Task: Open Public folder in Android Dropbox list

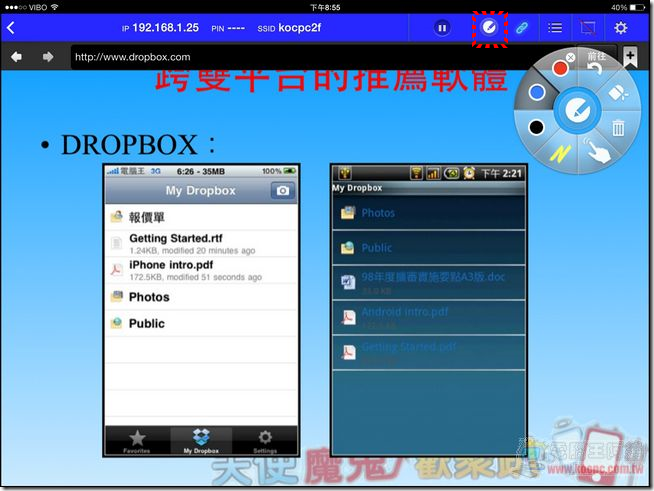Action: pyautogui.click(x=429, y=248)
